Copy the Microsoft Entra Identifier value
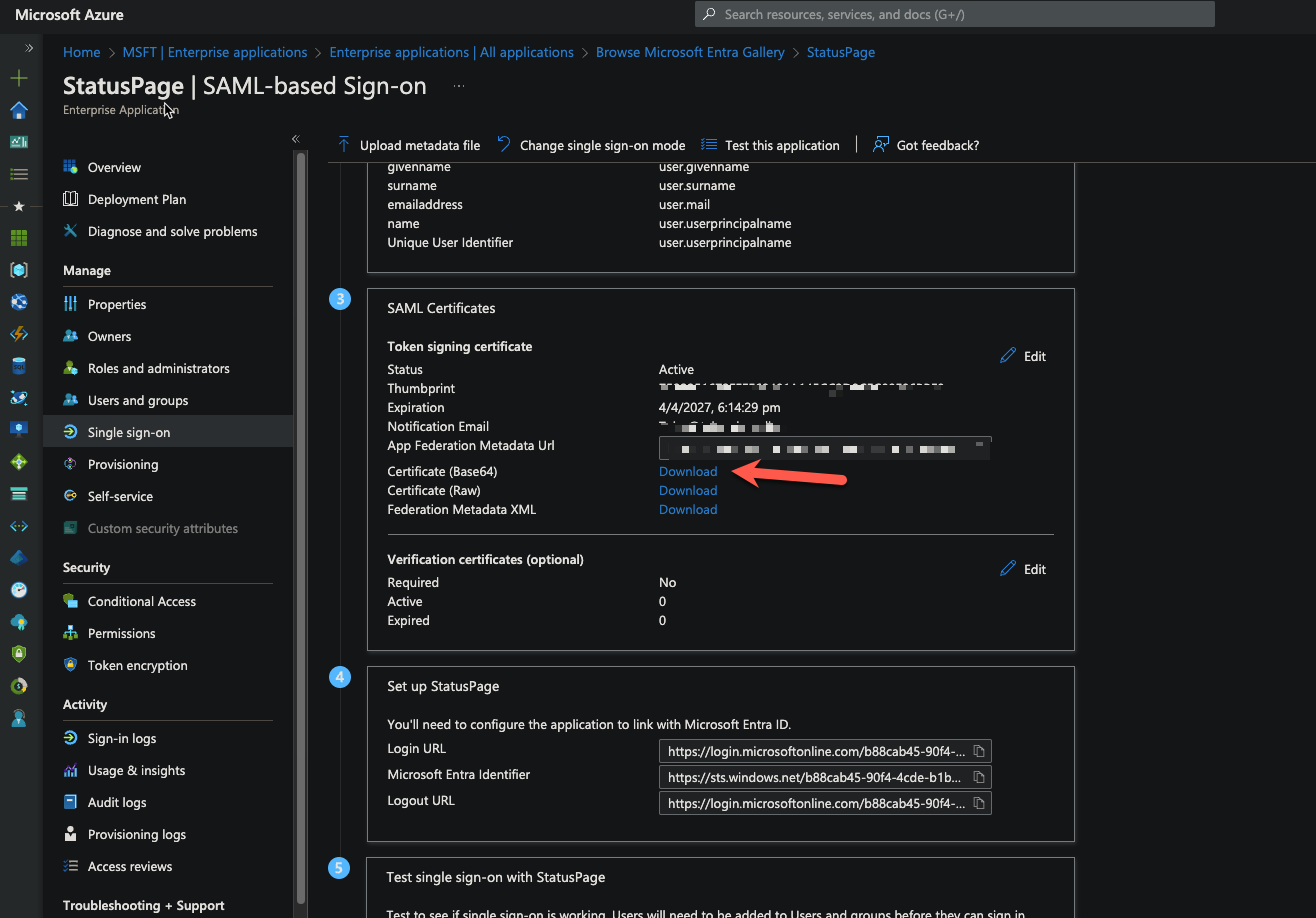This screenshot has width=1316, height=918. [x=980, y=777]
